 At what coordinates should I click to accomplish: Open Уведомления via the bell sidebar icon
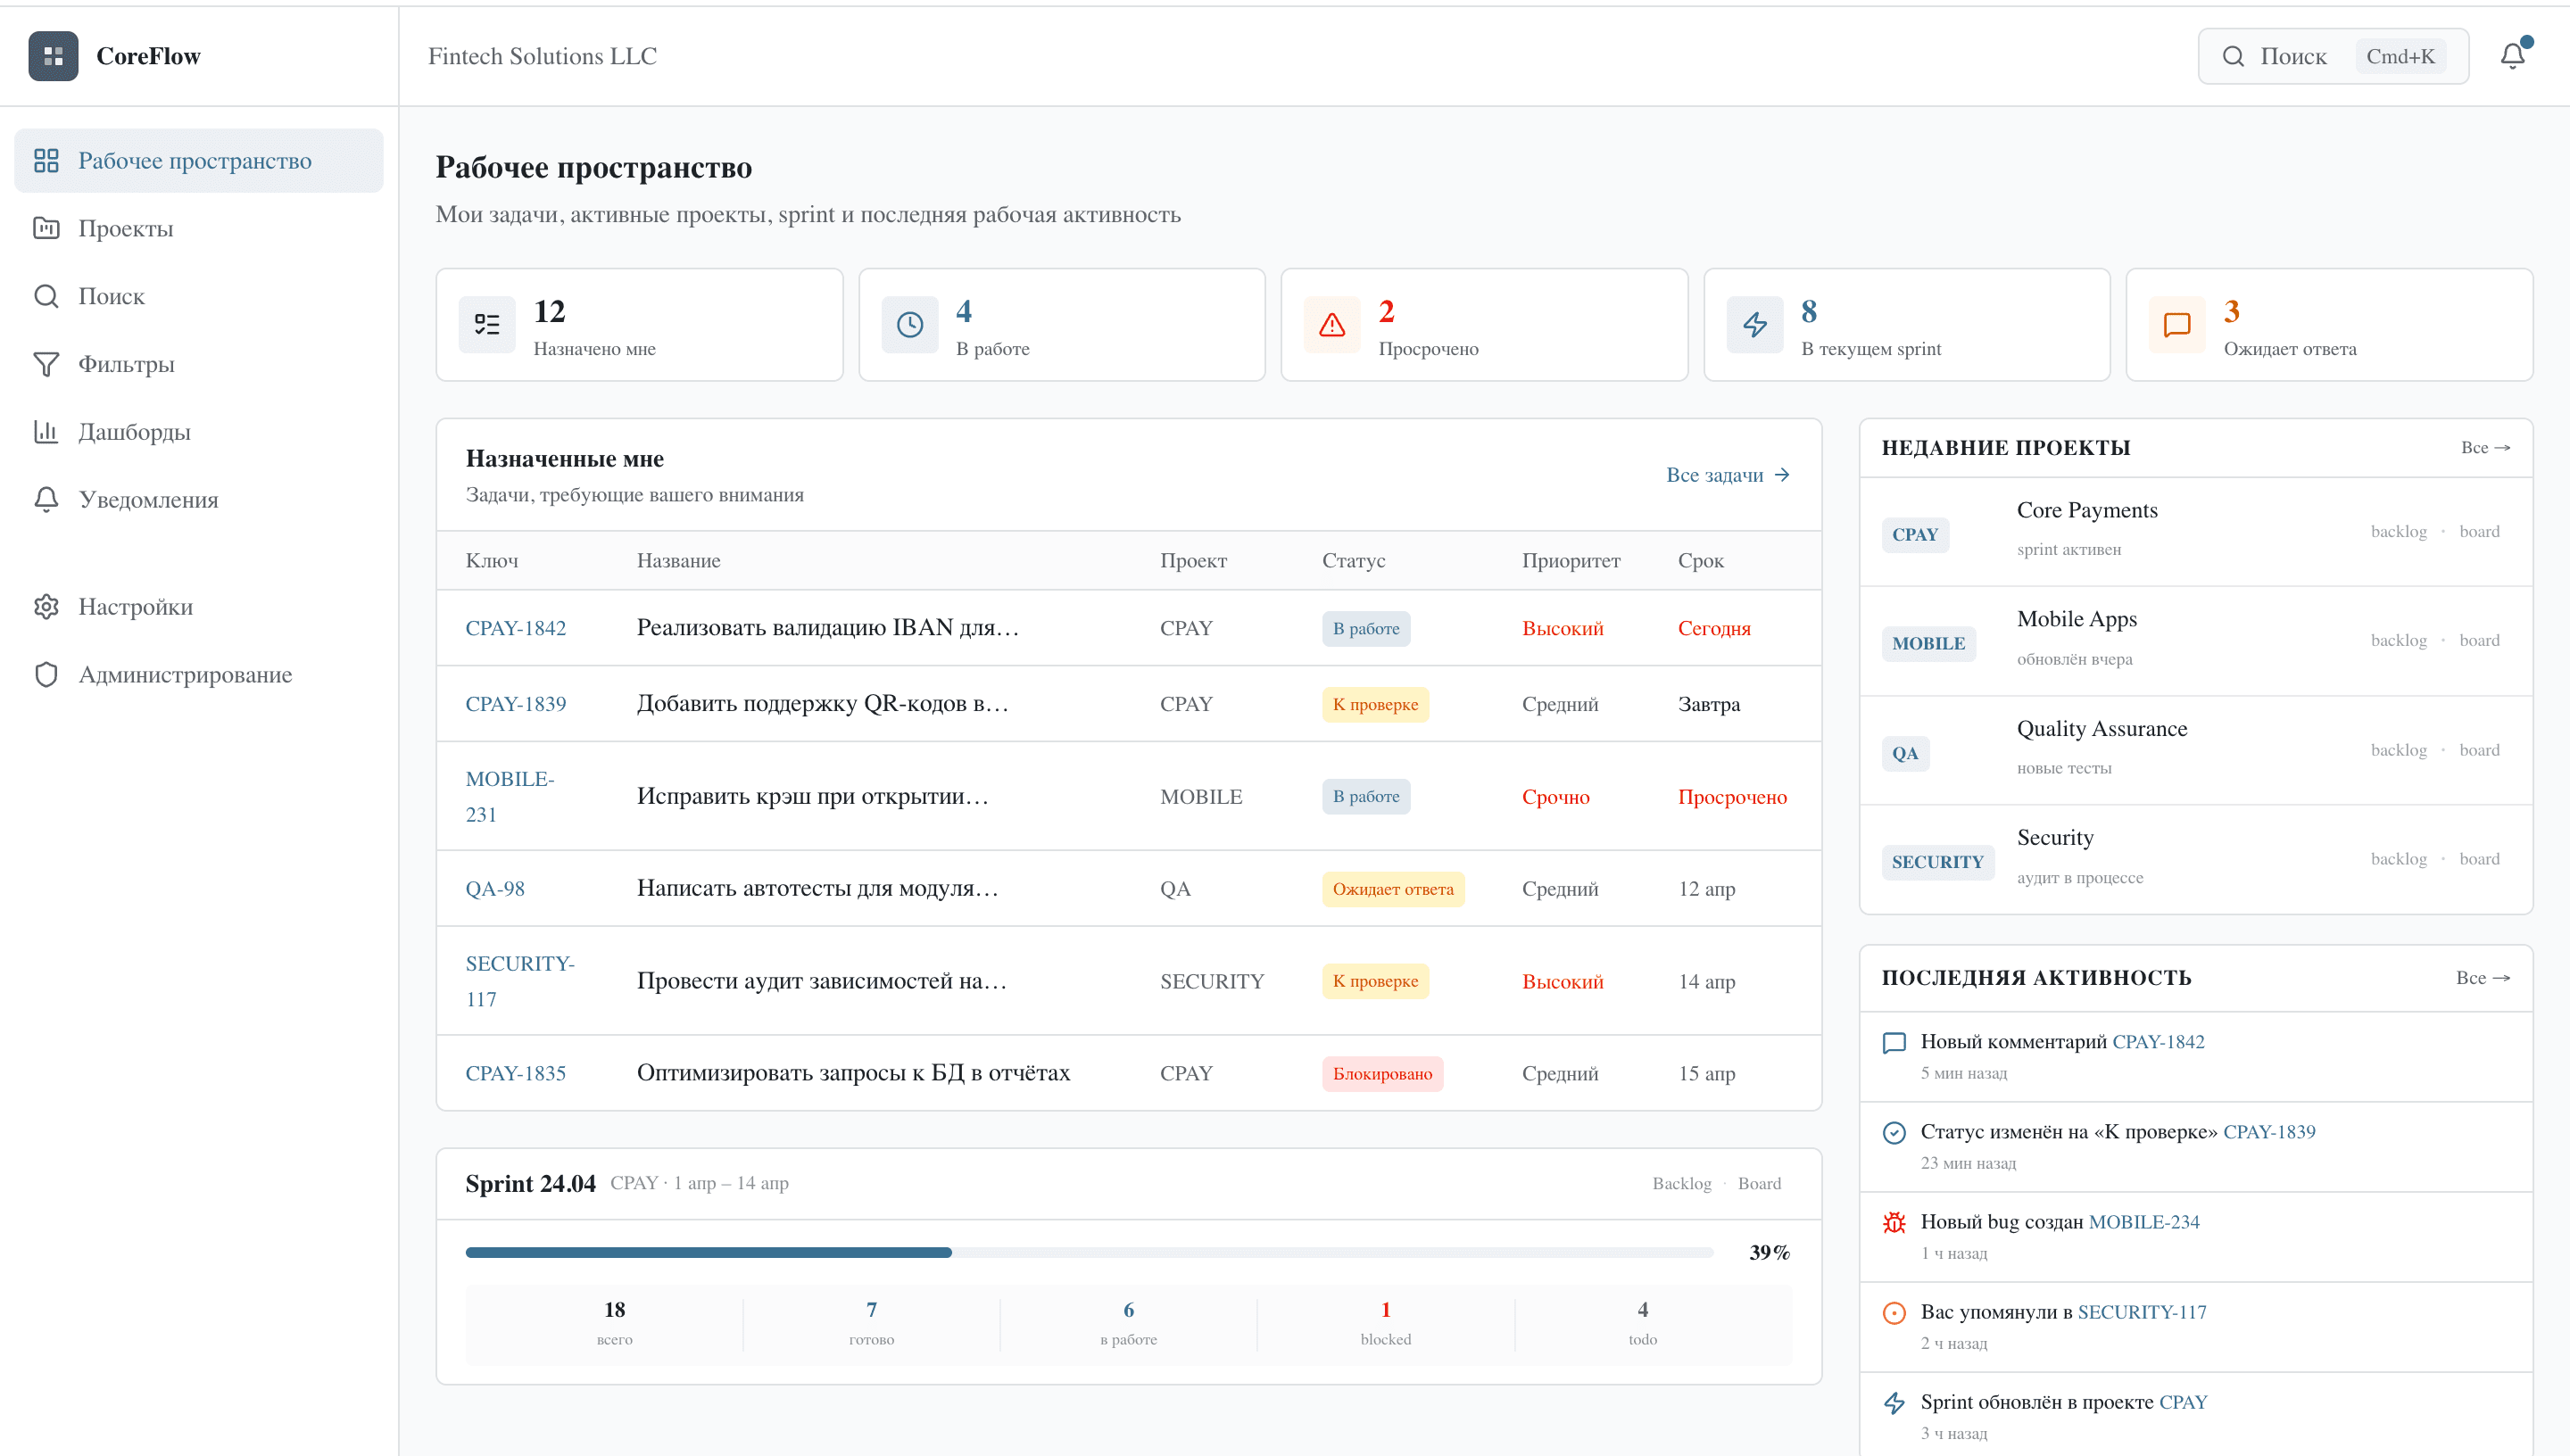(47, 499)
